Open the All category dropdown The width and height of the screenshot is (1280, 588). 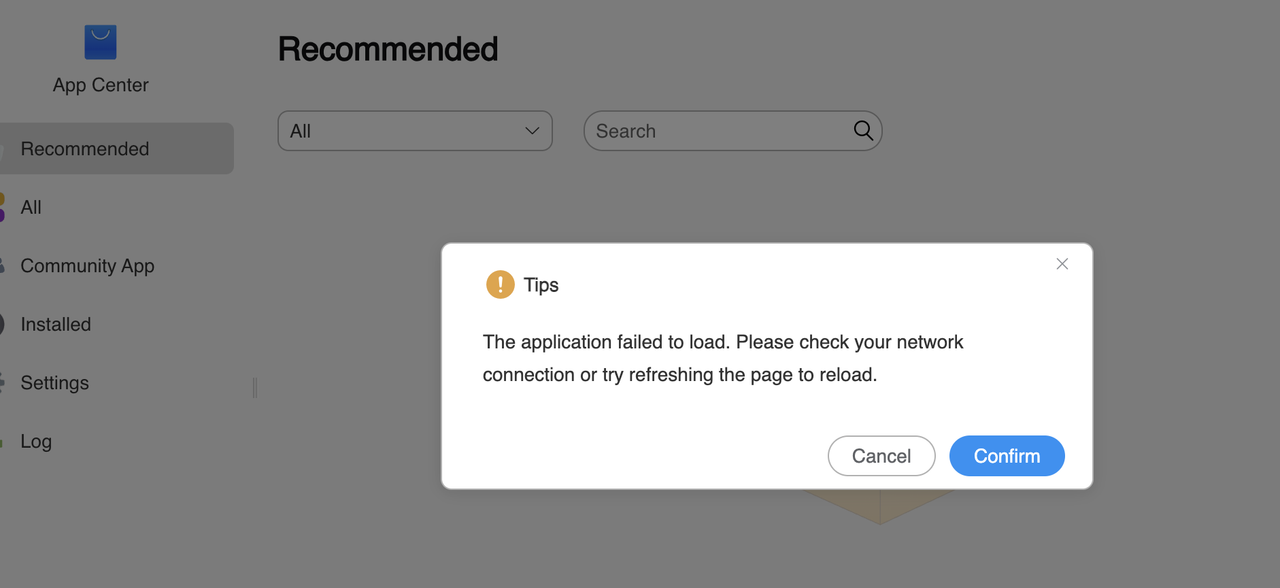click(x=415, y=131)
